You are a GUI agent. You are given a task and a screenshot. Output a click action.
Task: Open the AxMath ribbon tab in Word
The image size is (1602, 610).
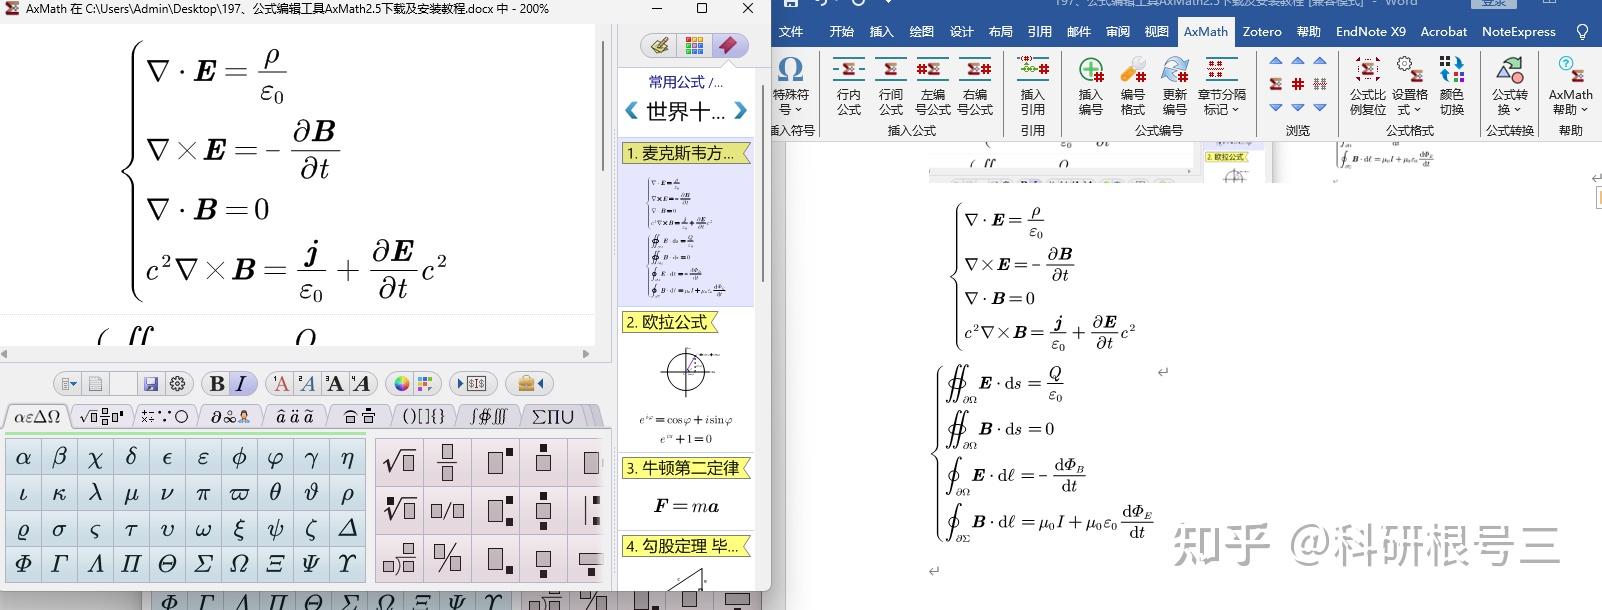point(1205,31)
